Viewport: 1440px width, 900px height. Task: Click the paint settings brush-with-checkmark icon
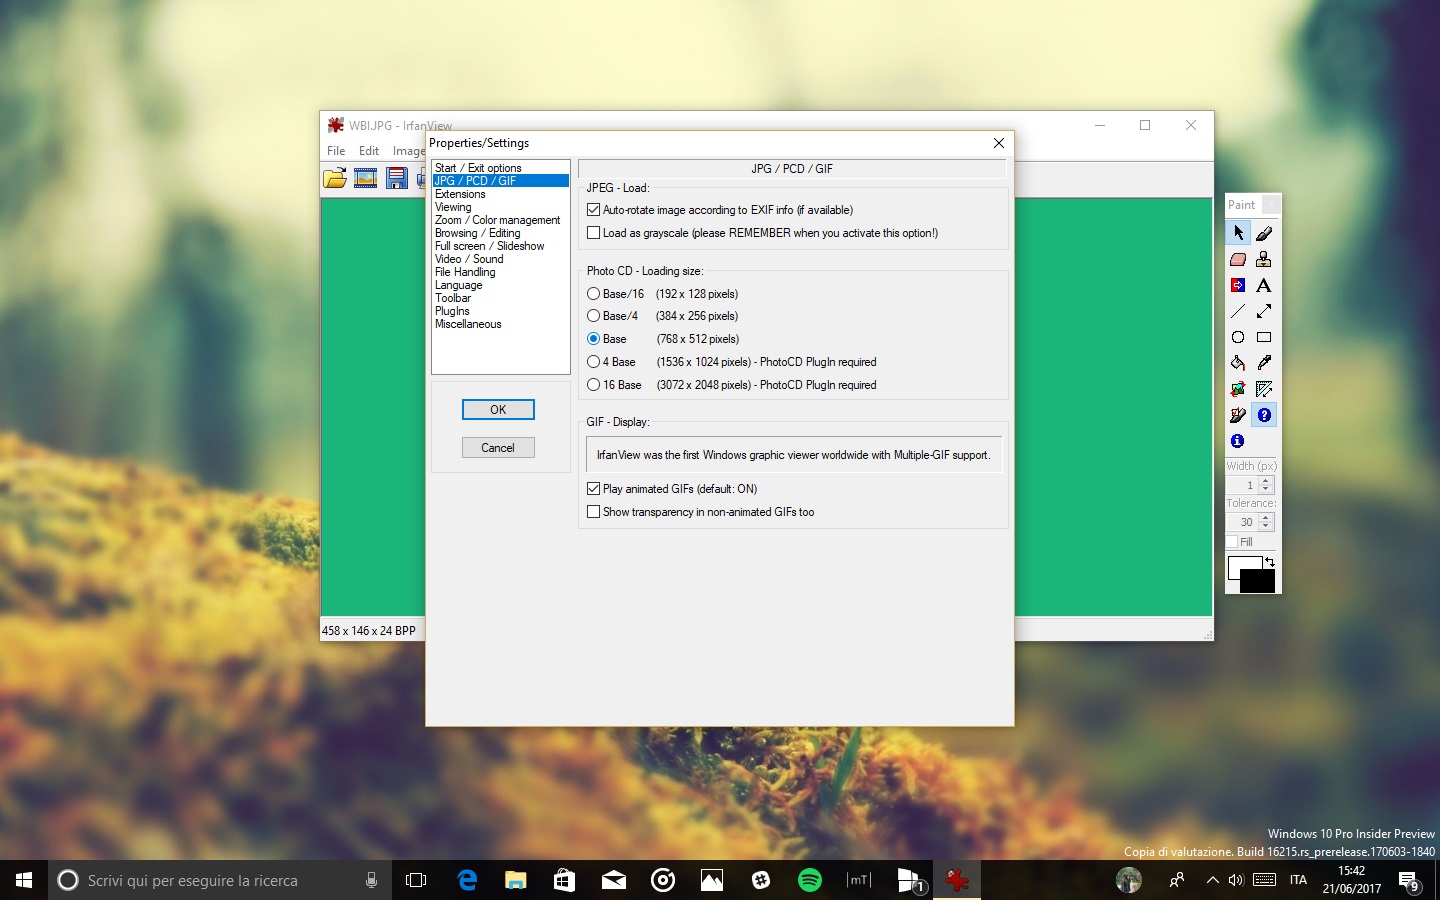pos(1238,415)
